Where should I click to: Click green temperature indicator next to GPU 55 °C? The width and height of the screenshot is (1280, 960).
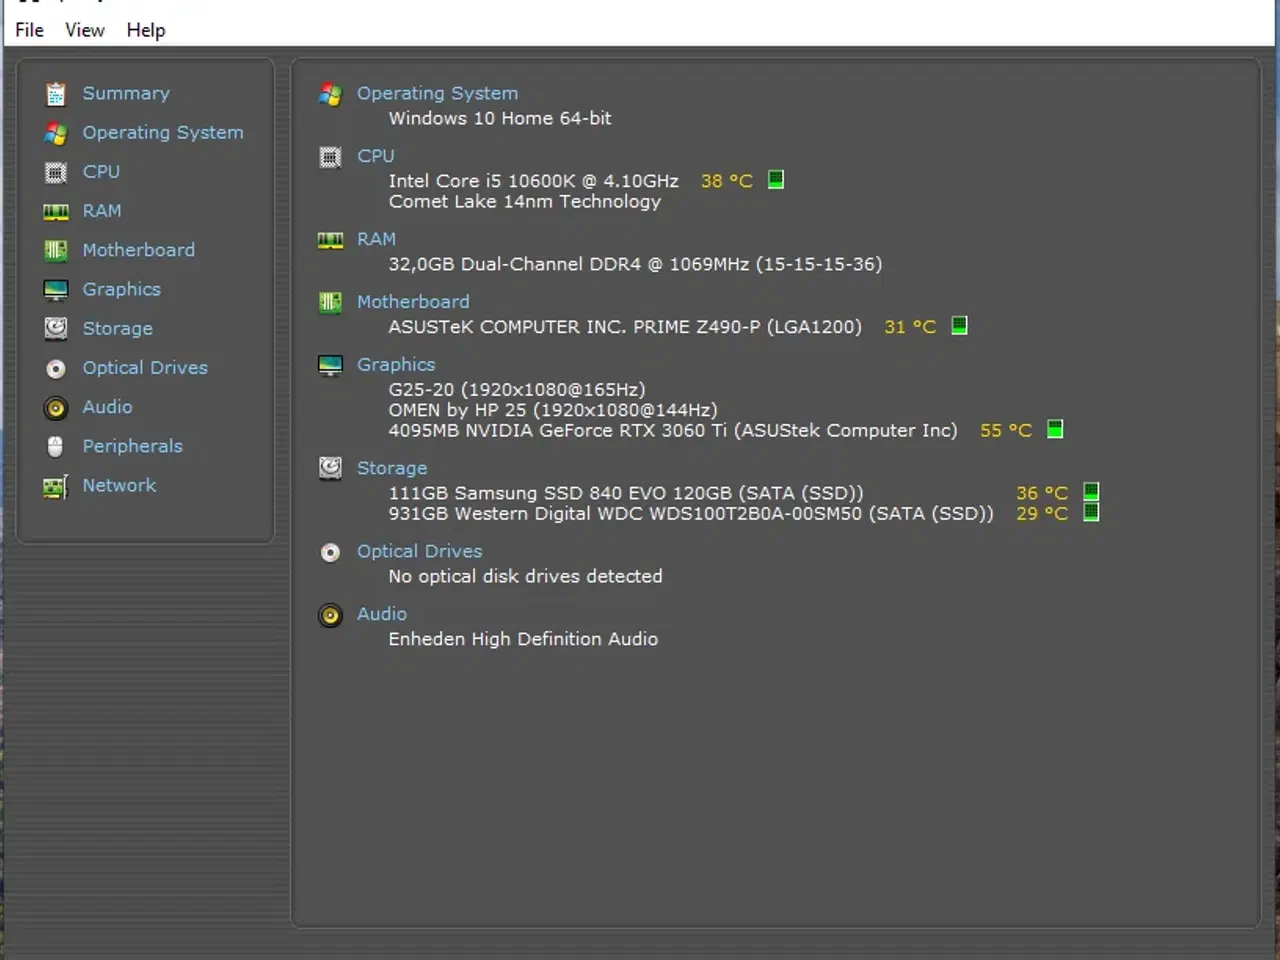(x=1055, y=429)
